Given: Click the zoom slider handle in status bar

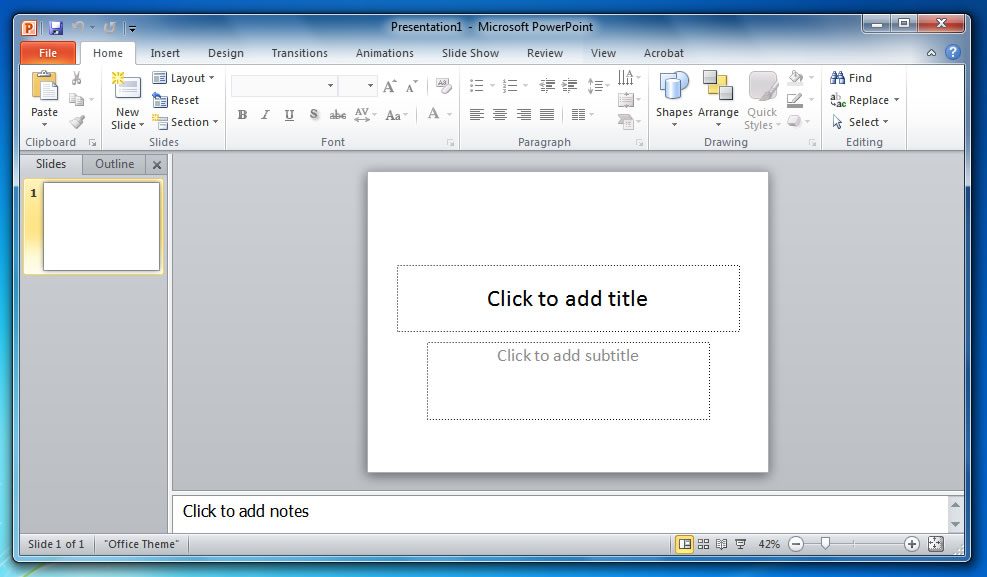Looking at the screenshot, I should (825, 544).
